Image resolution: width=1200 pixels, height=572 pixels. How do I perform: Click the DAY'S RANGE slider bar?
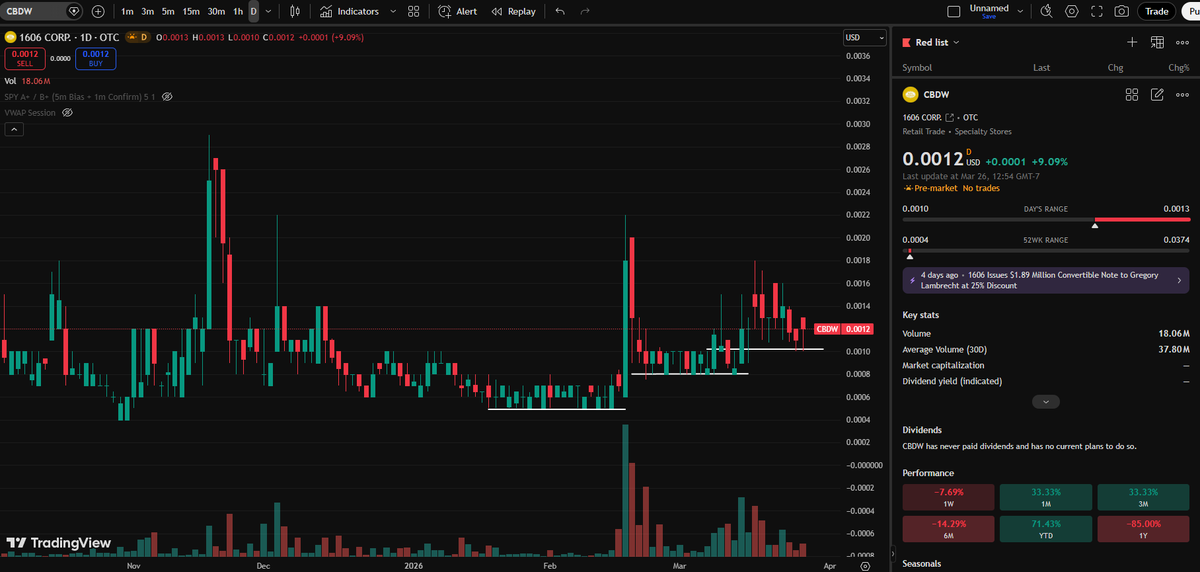1045,219
